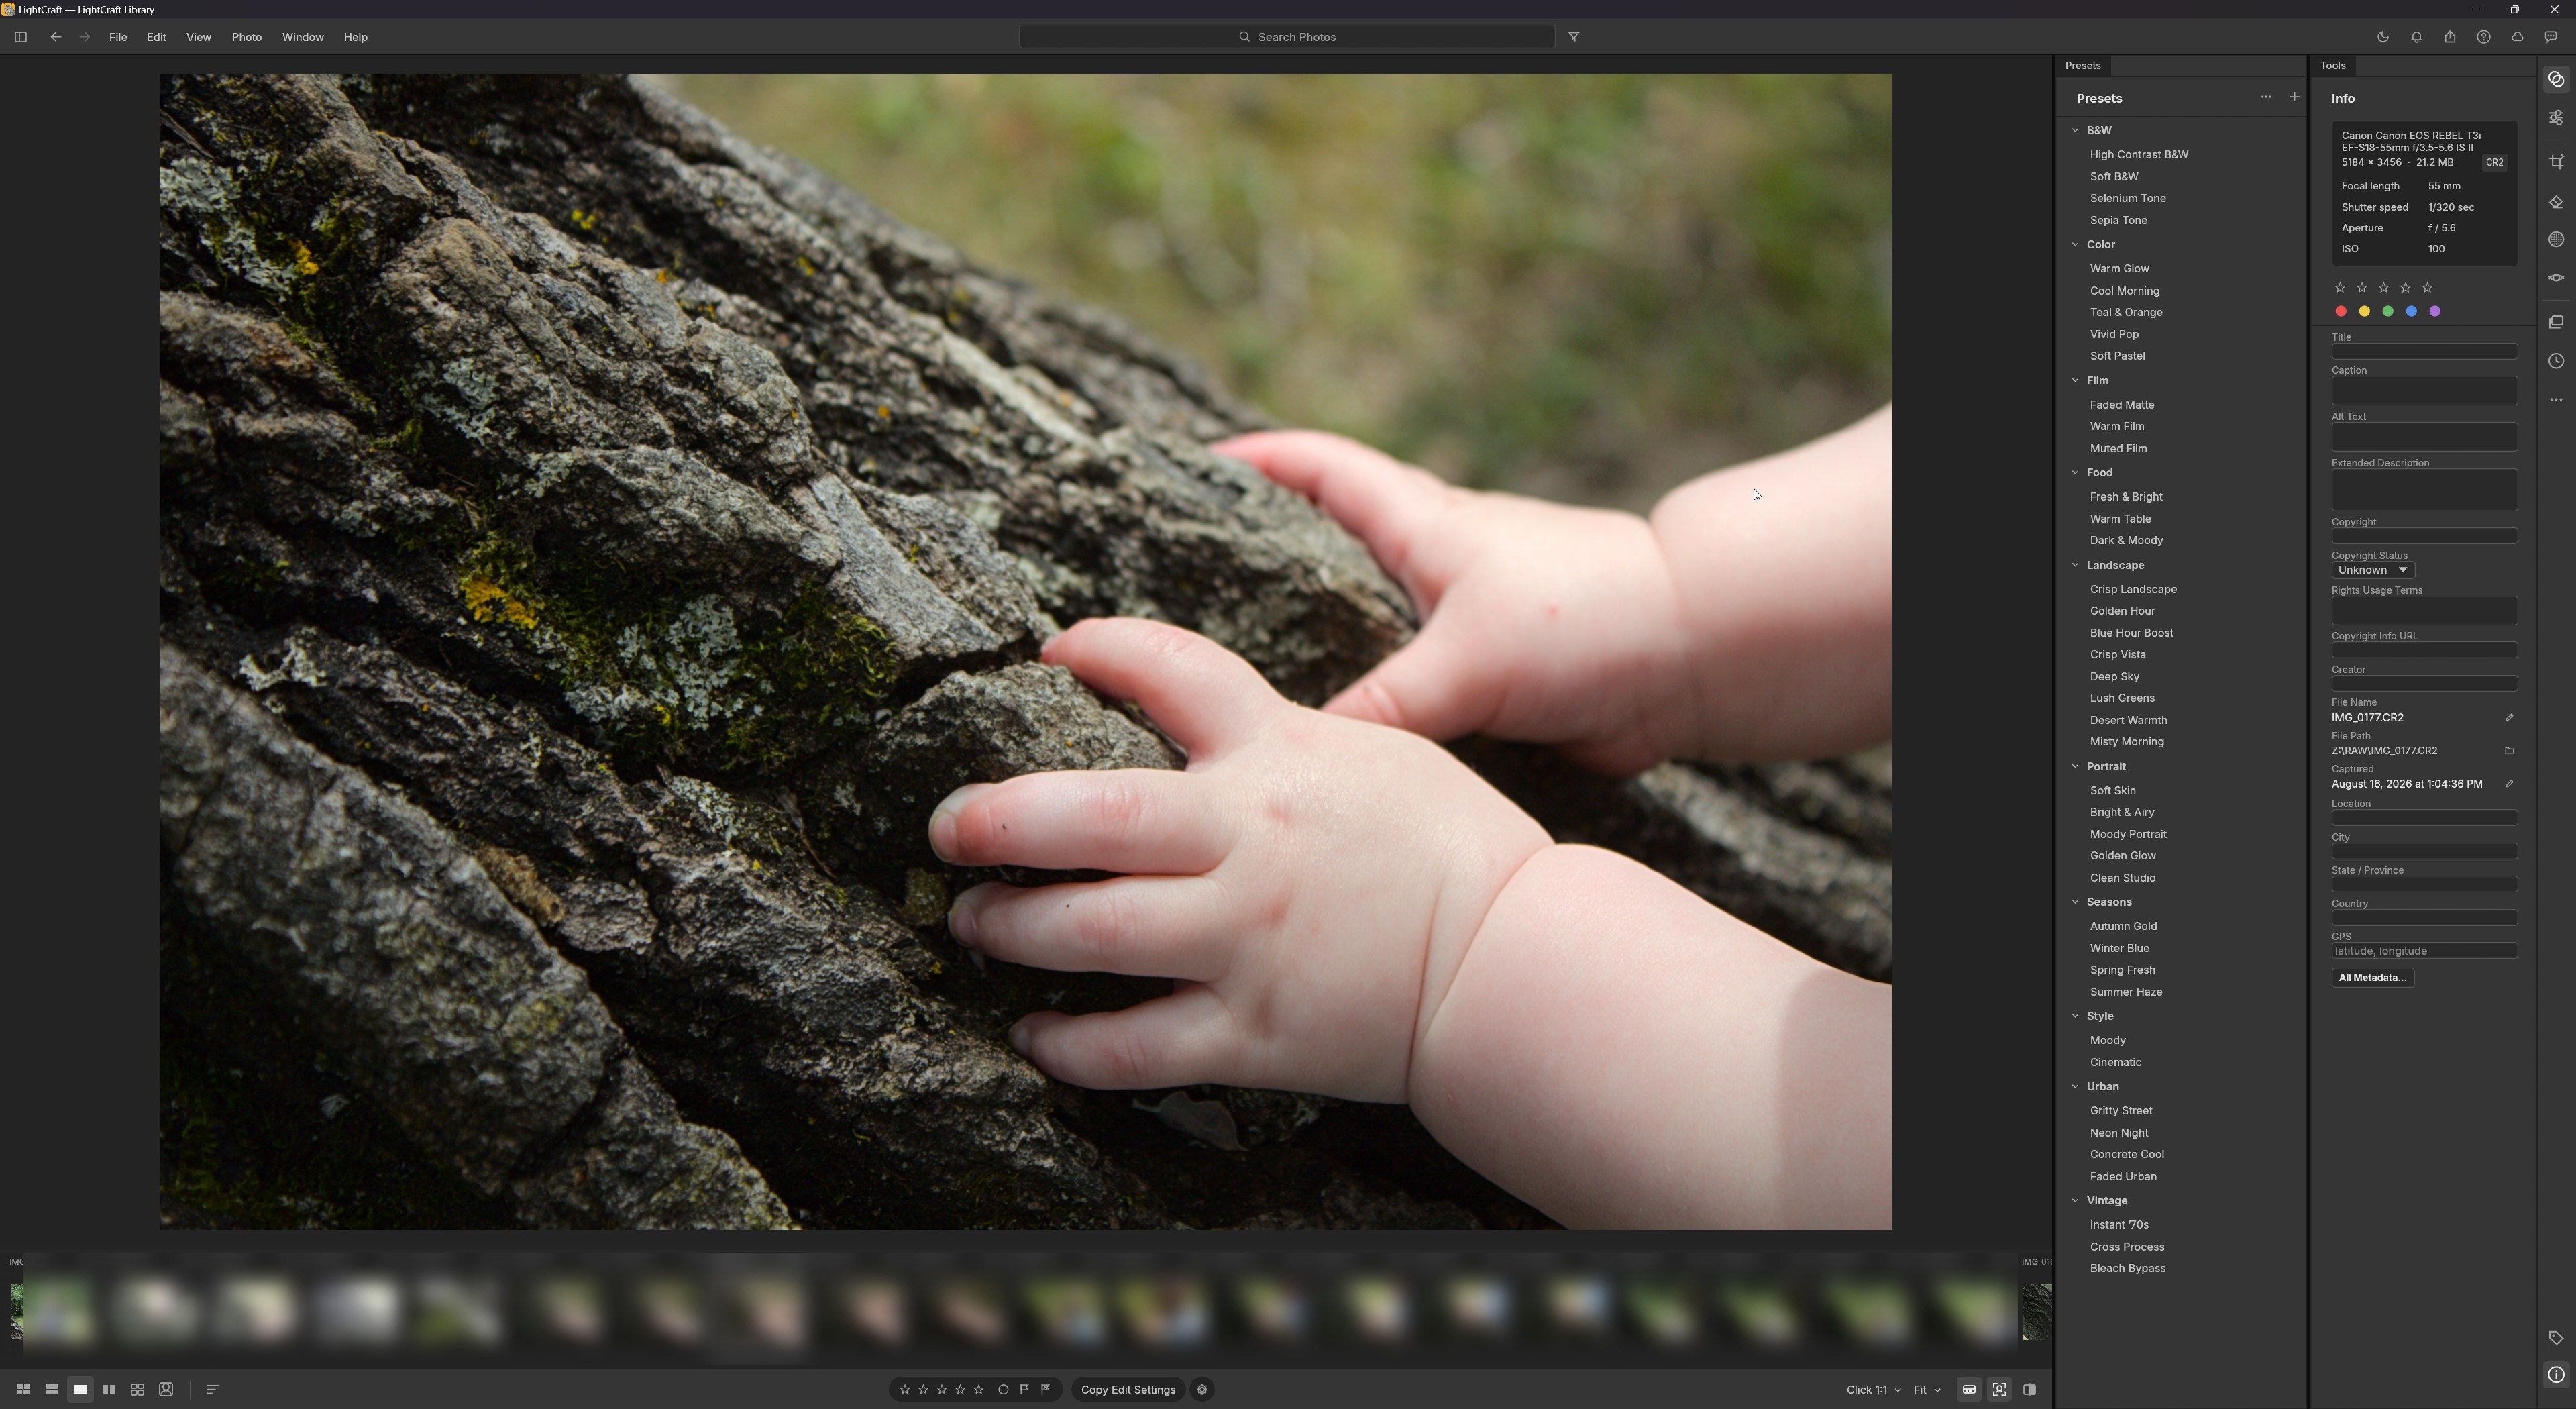Open the Copyright Status Unknown dropdown
The image size is (2576, 1409).
(2372, 570)
